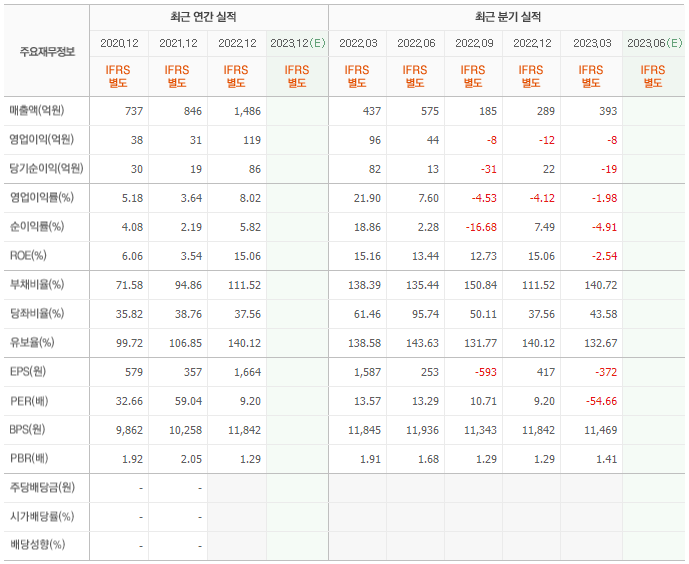Click the 당기순이익(억원) row label

[x=47, y=168]
